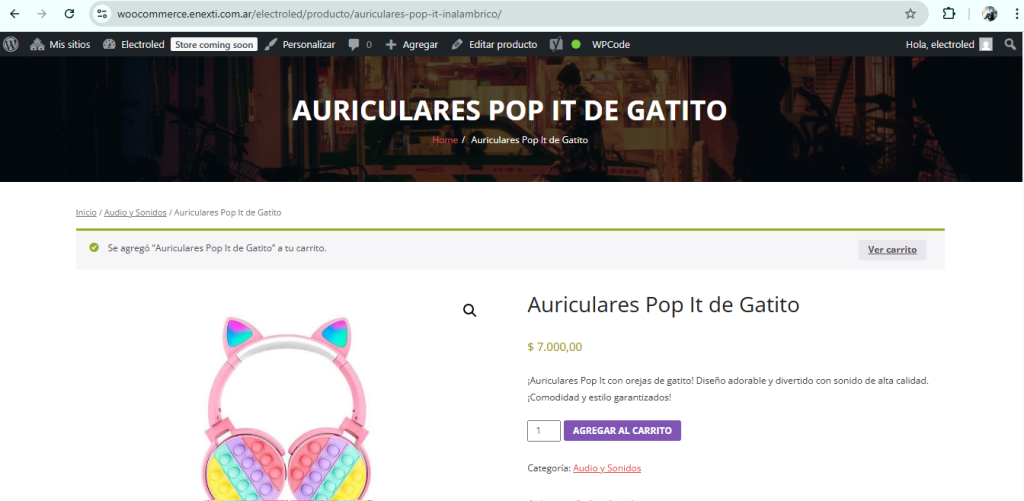Expand the Mis sitios menu
The image size is (1024, 501).
pyautogui.click(x=62, y=44)
